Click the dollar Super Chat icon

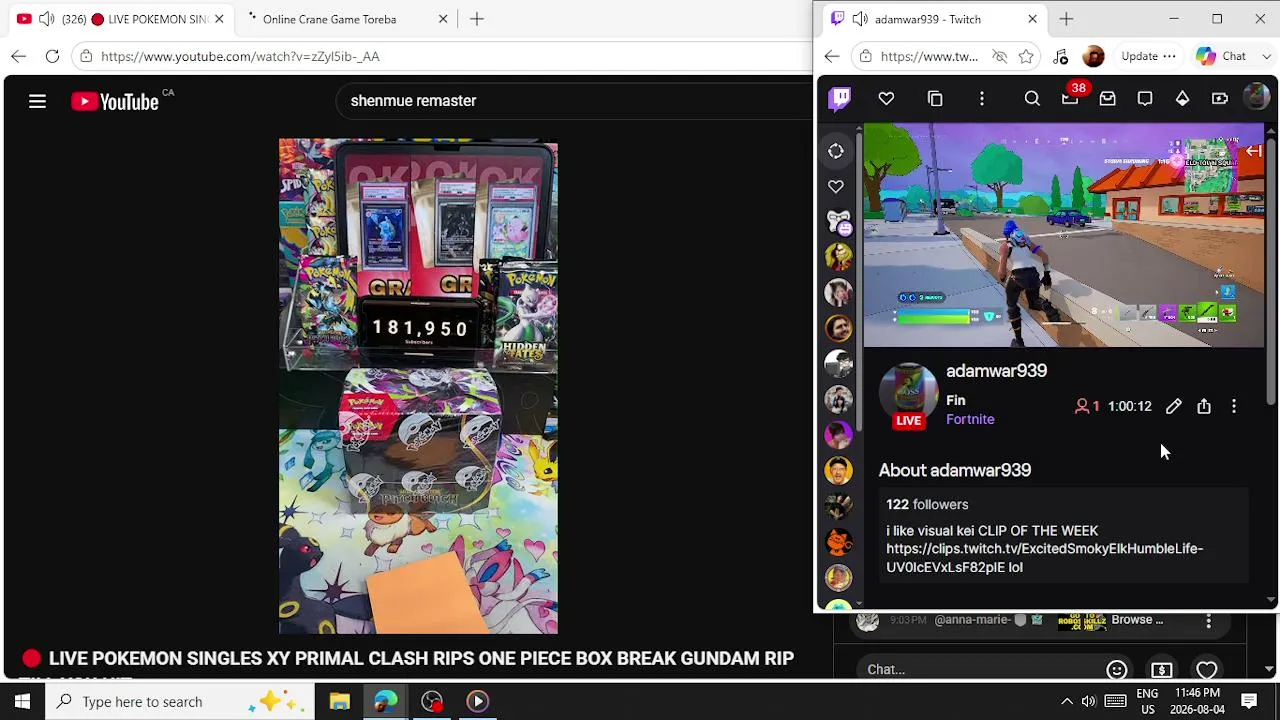pos(1162,670)
